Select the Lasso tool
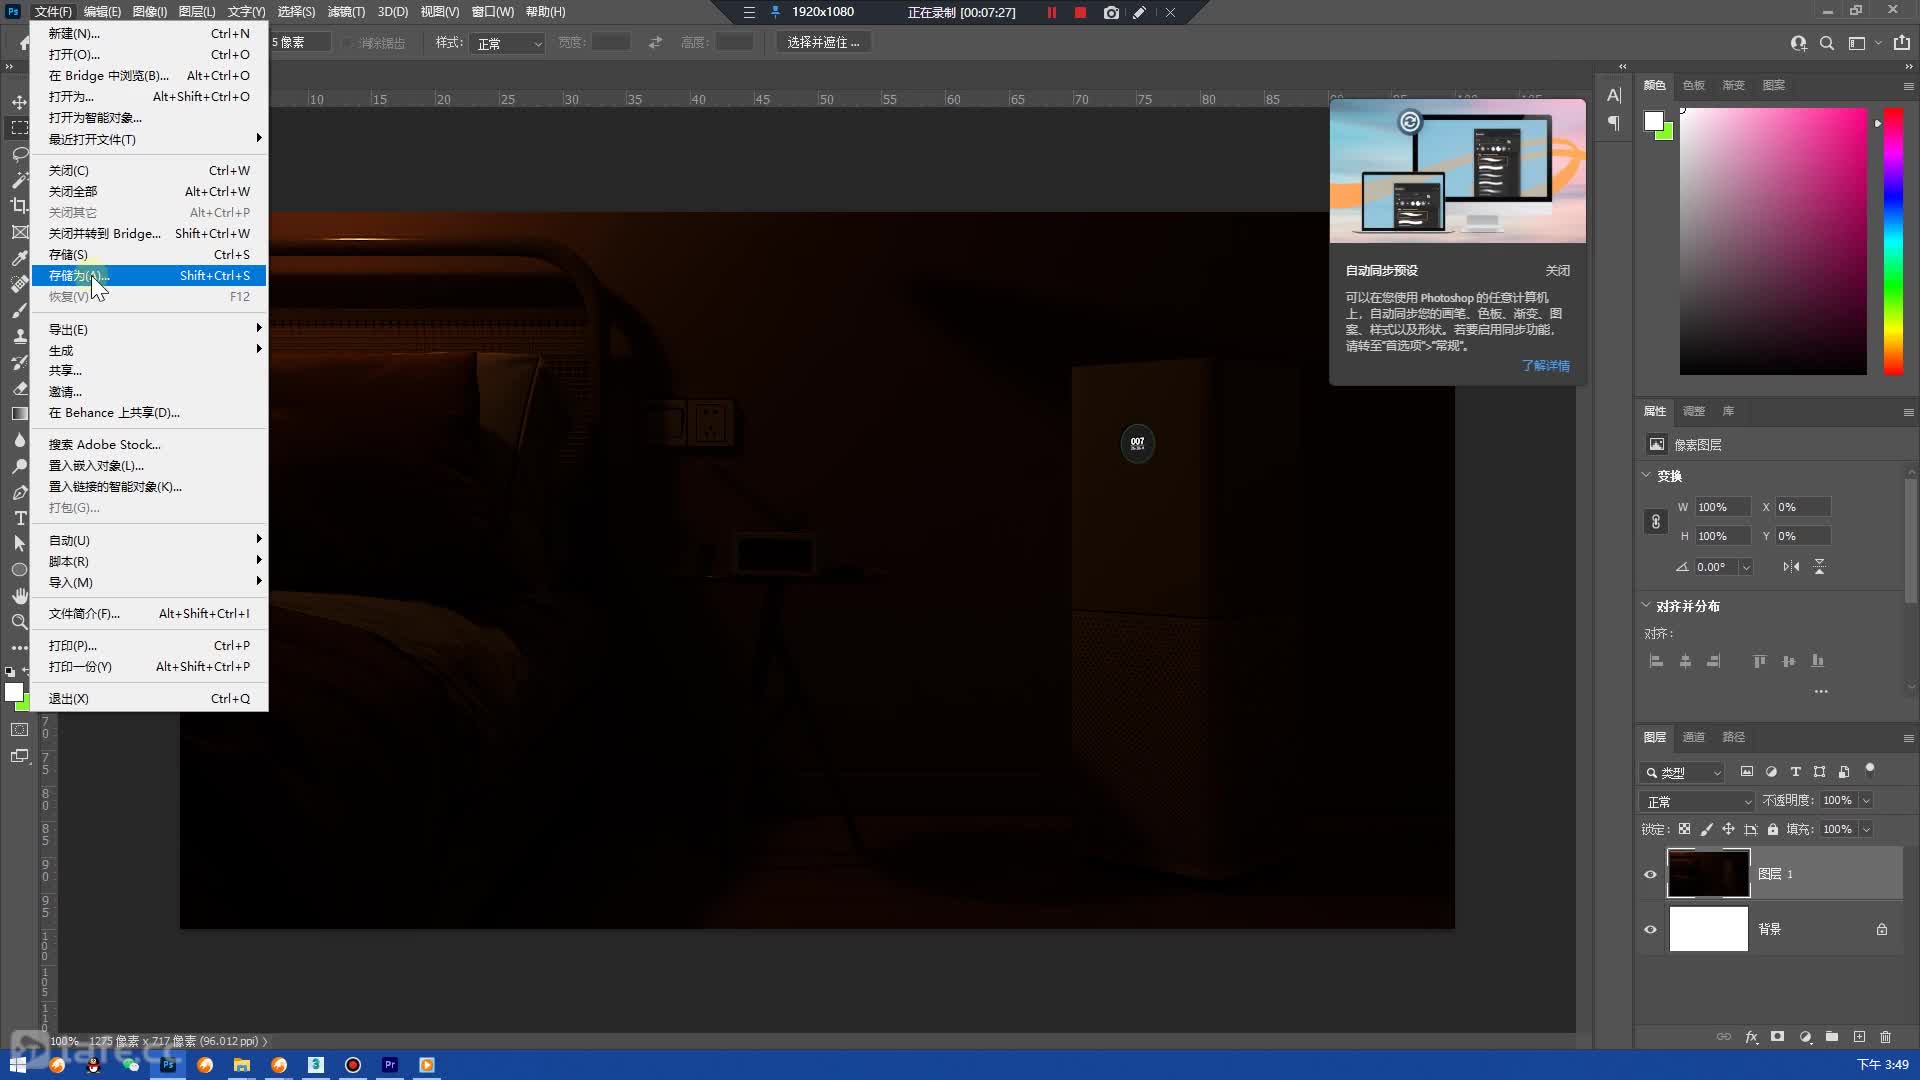The width and height of the screenshot is (1920, 1080). (19, 154)
